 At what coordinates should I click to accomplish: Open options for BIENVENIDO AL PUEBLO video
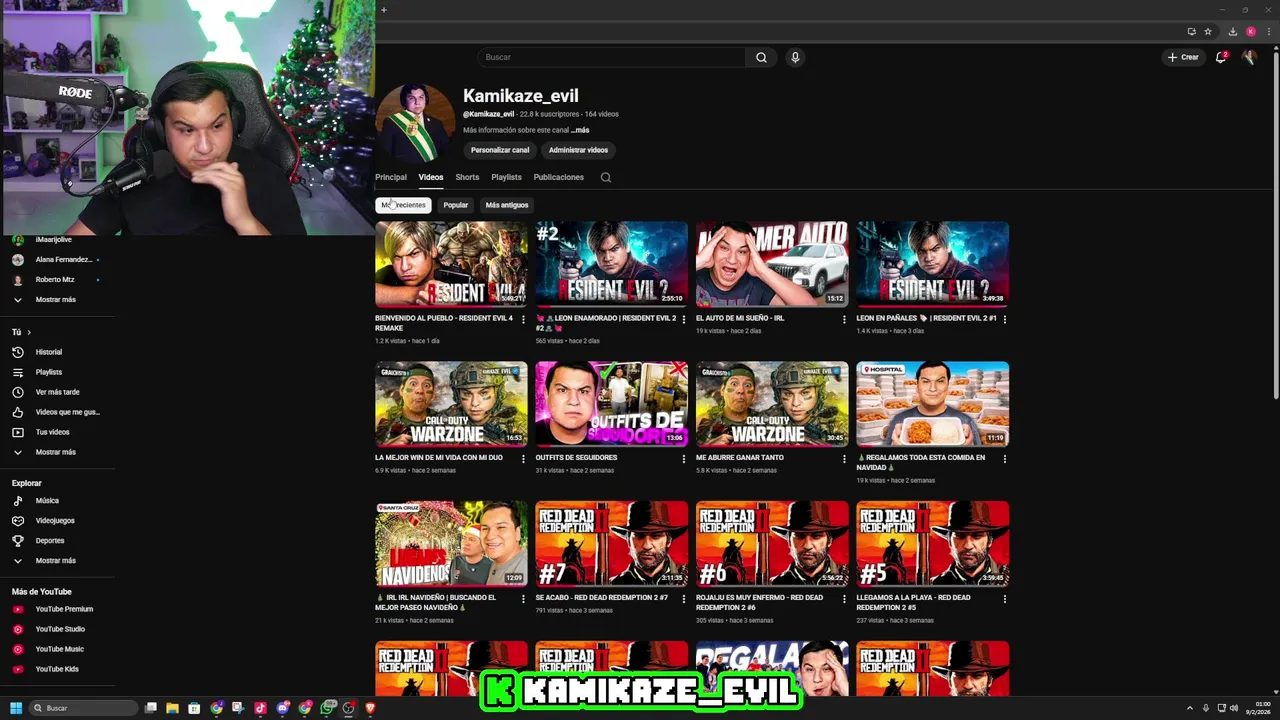click(x=523, y=319)
